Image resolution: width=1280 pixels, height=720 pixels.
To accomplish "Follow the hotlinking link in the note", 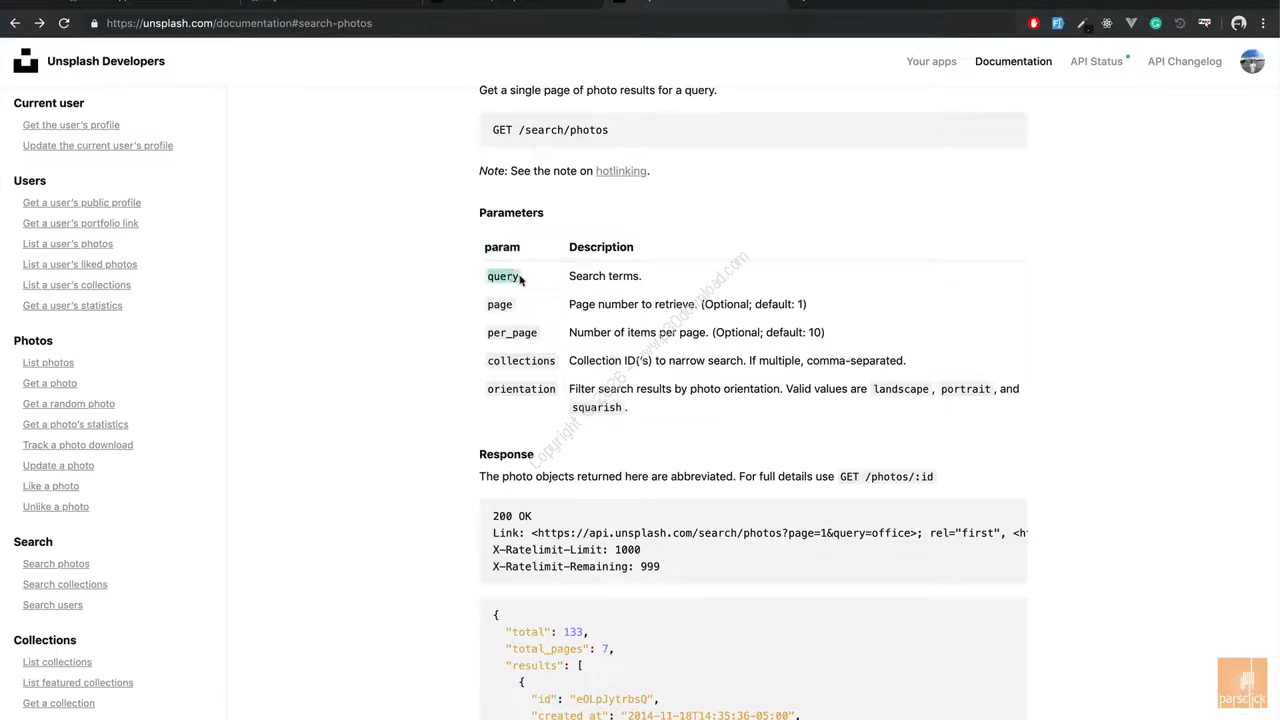I will pos(621,171).
